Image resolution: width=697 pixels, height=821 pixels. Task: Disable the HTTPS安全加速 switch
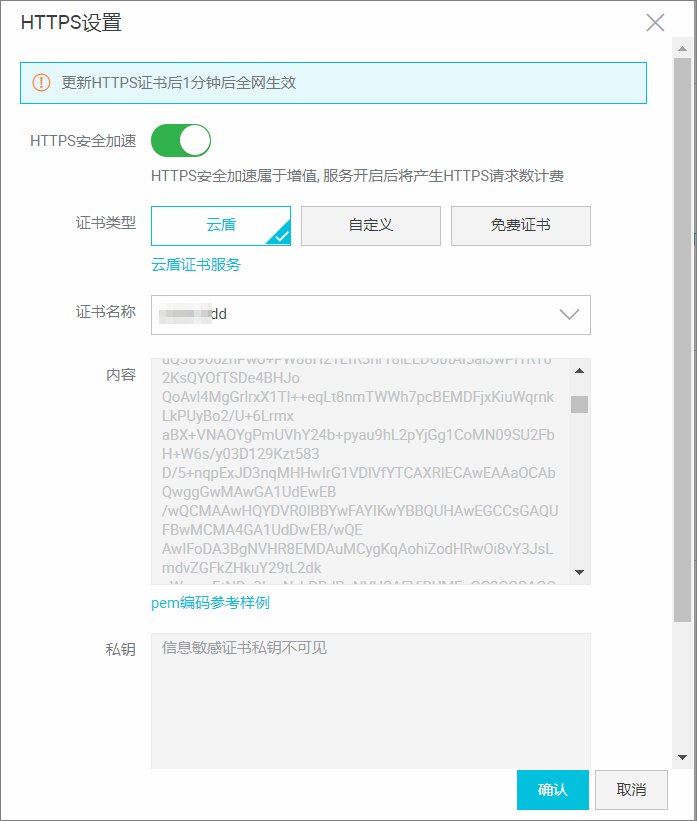tap(181, 141)
